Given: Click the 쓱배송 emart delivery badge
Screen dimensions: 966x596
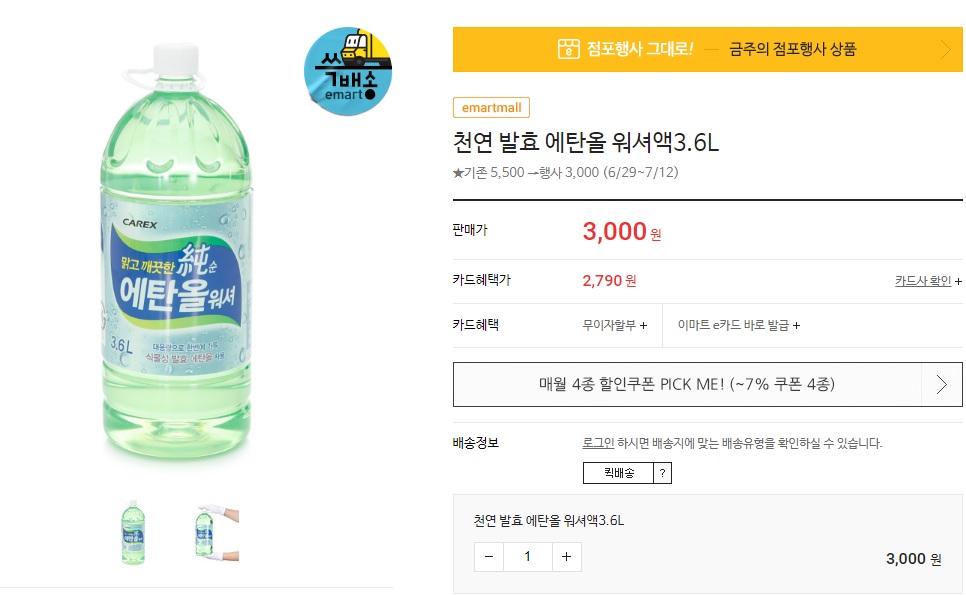Looking at the screenshot, I should click(348, 70).
